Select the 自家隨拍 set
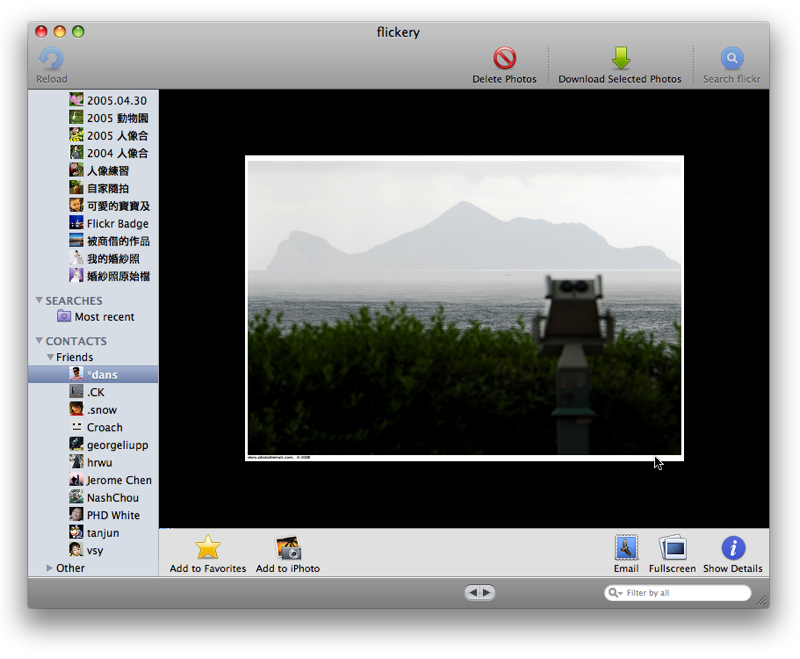The image size is (800, 659). 93,188
